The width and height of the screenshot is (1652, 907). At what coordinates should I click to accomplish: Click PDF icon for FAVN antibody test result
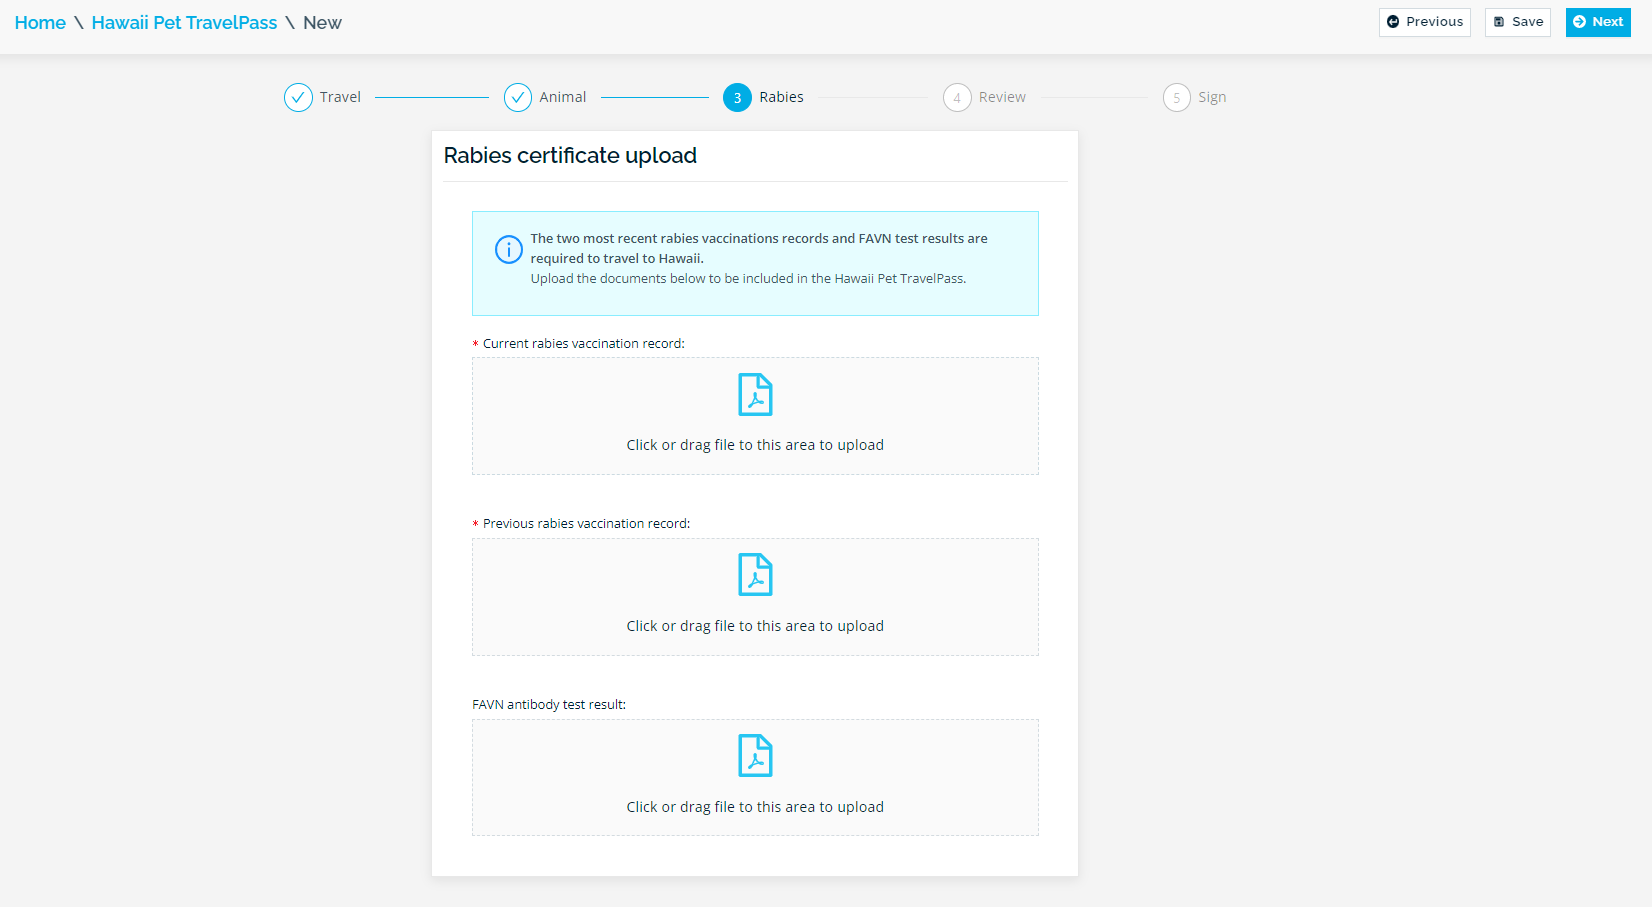pyautogui.click(x=755, y=755)
